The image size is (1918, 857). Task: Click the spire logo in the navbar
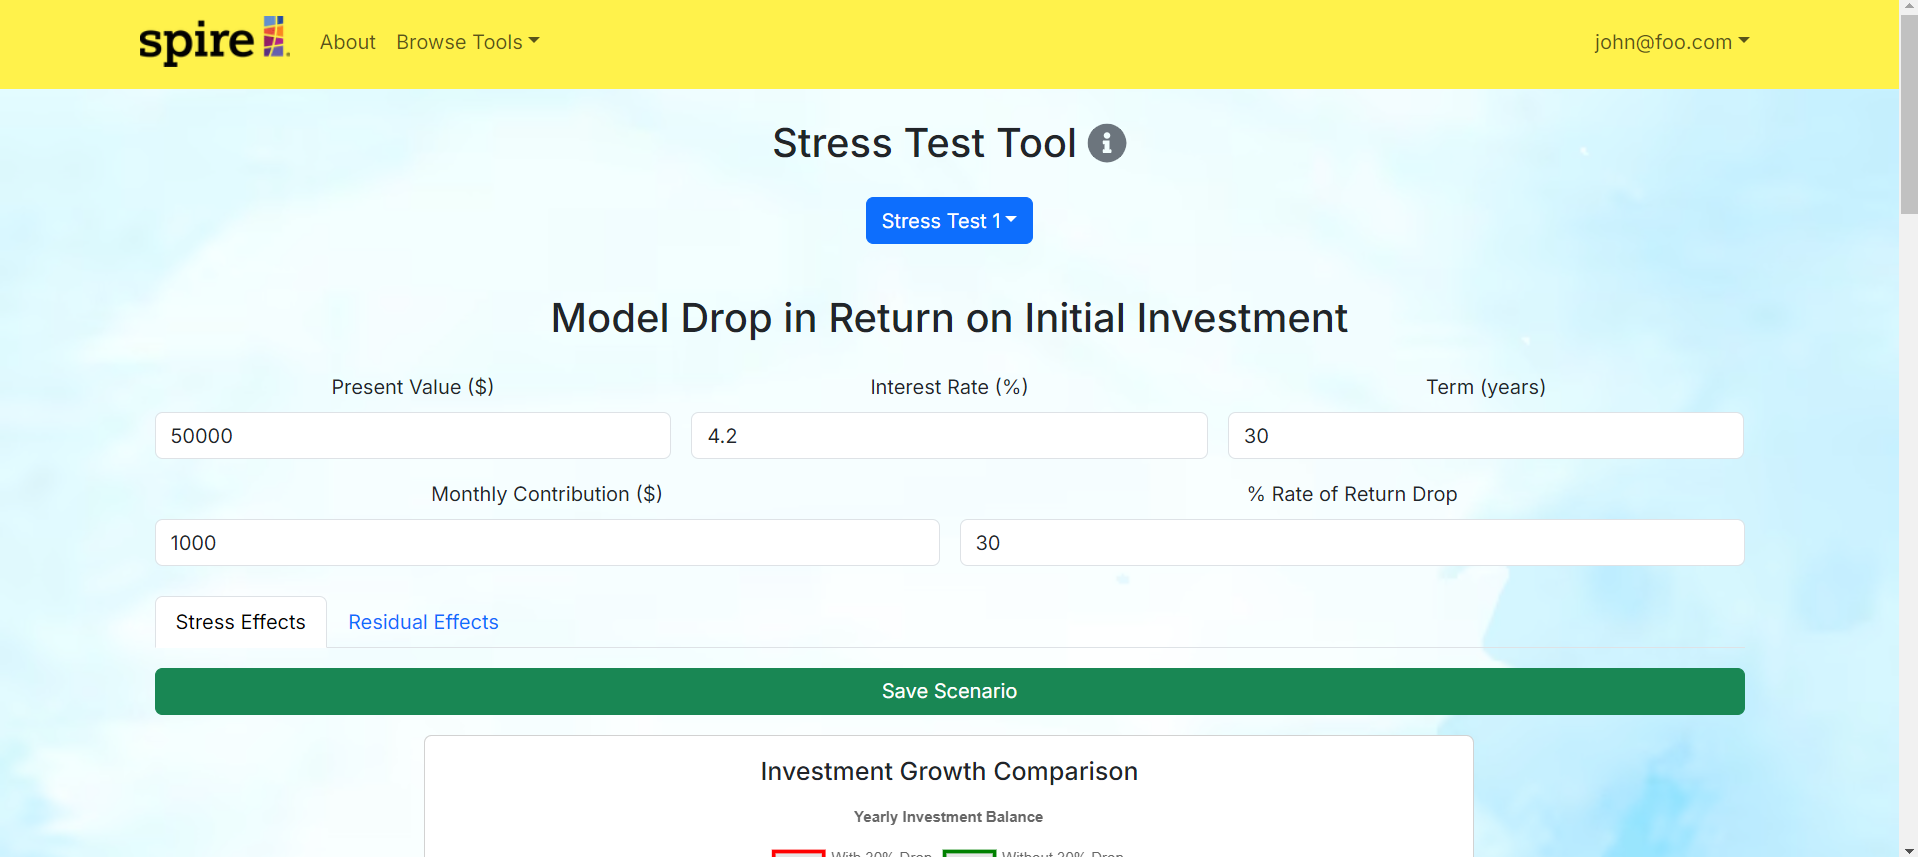(214, 41)
